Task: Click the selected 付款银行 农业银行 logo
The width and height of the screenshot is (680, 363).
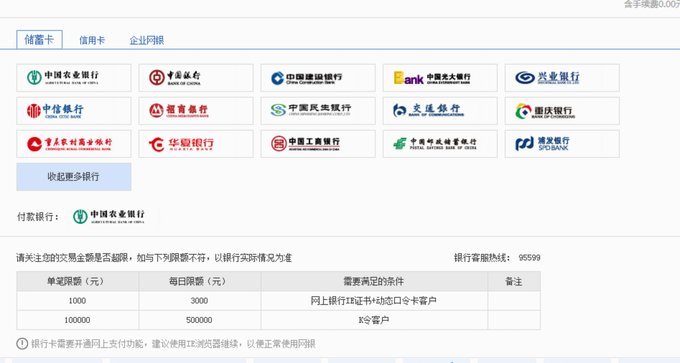Action: pyautogui.click(x=109, y=216)
